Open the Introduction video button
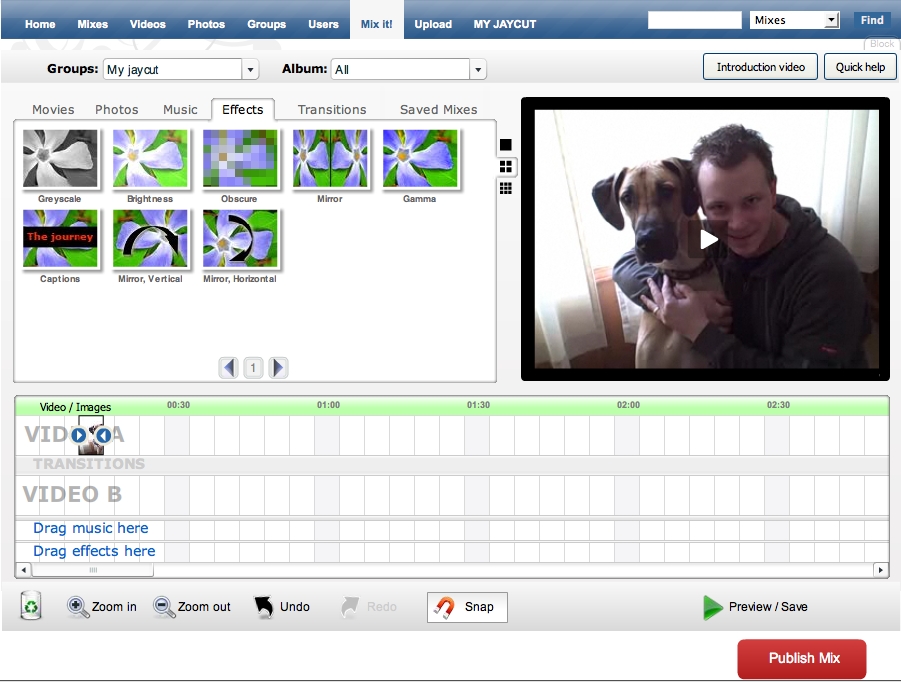Image resolution: width=901 pixels, height=682 pixels. point(760,67)
